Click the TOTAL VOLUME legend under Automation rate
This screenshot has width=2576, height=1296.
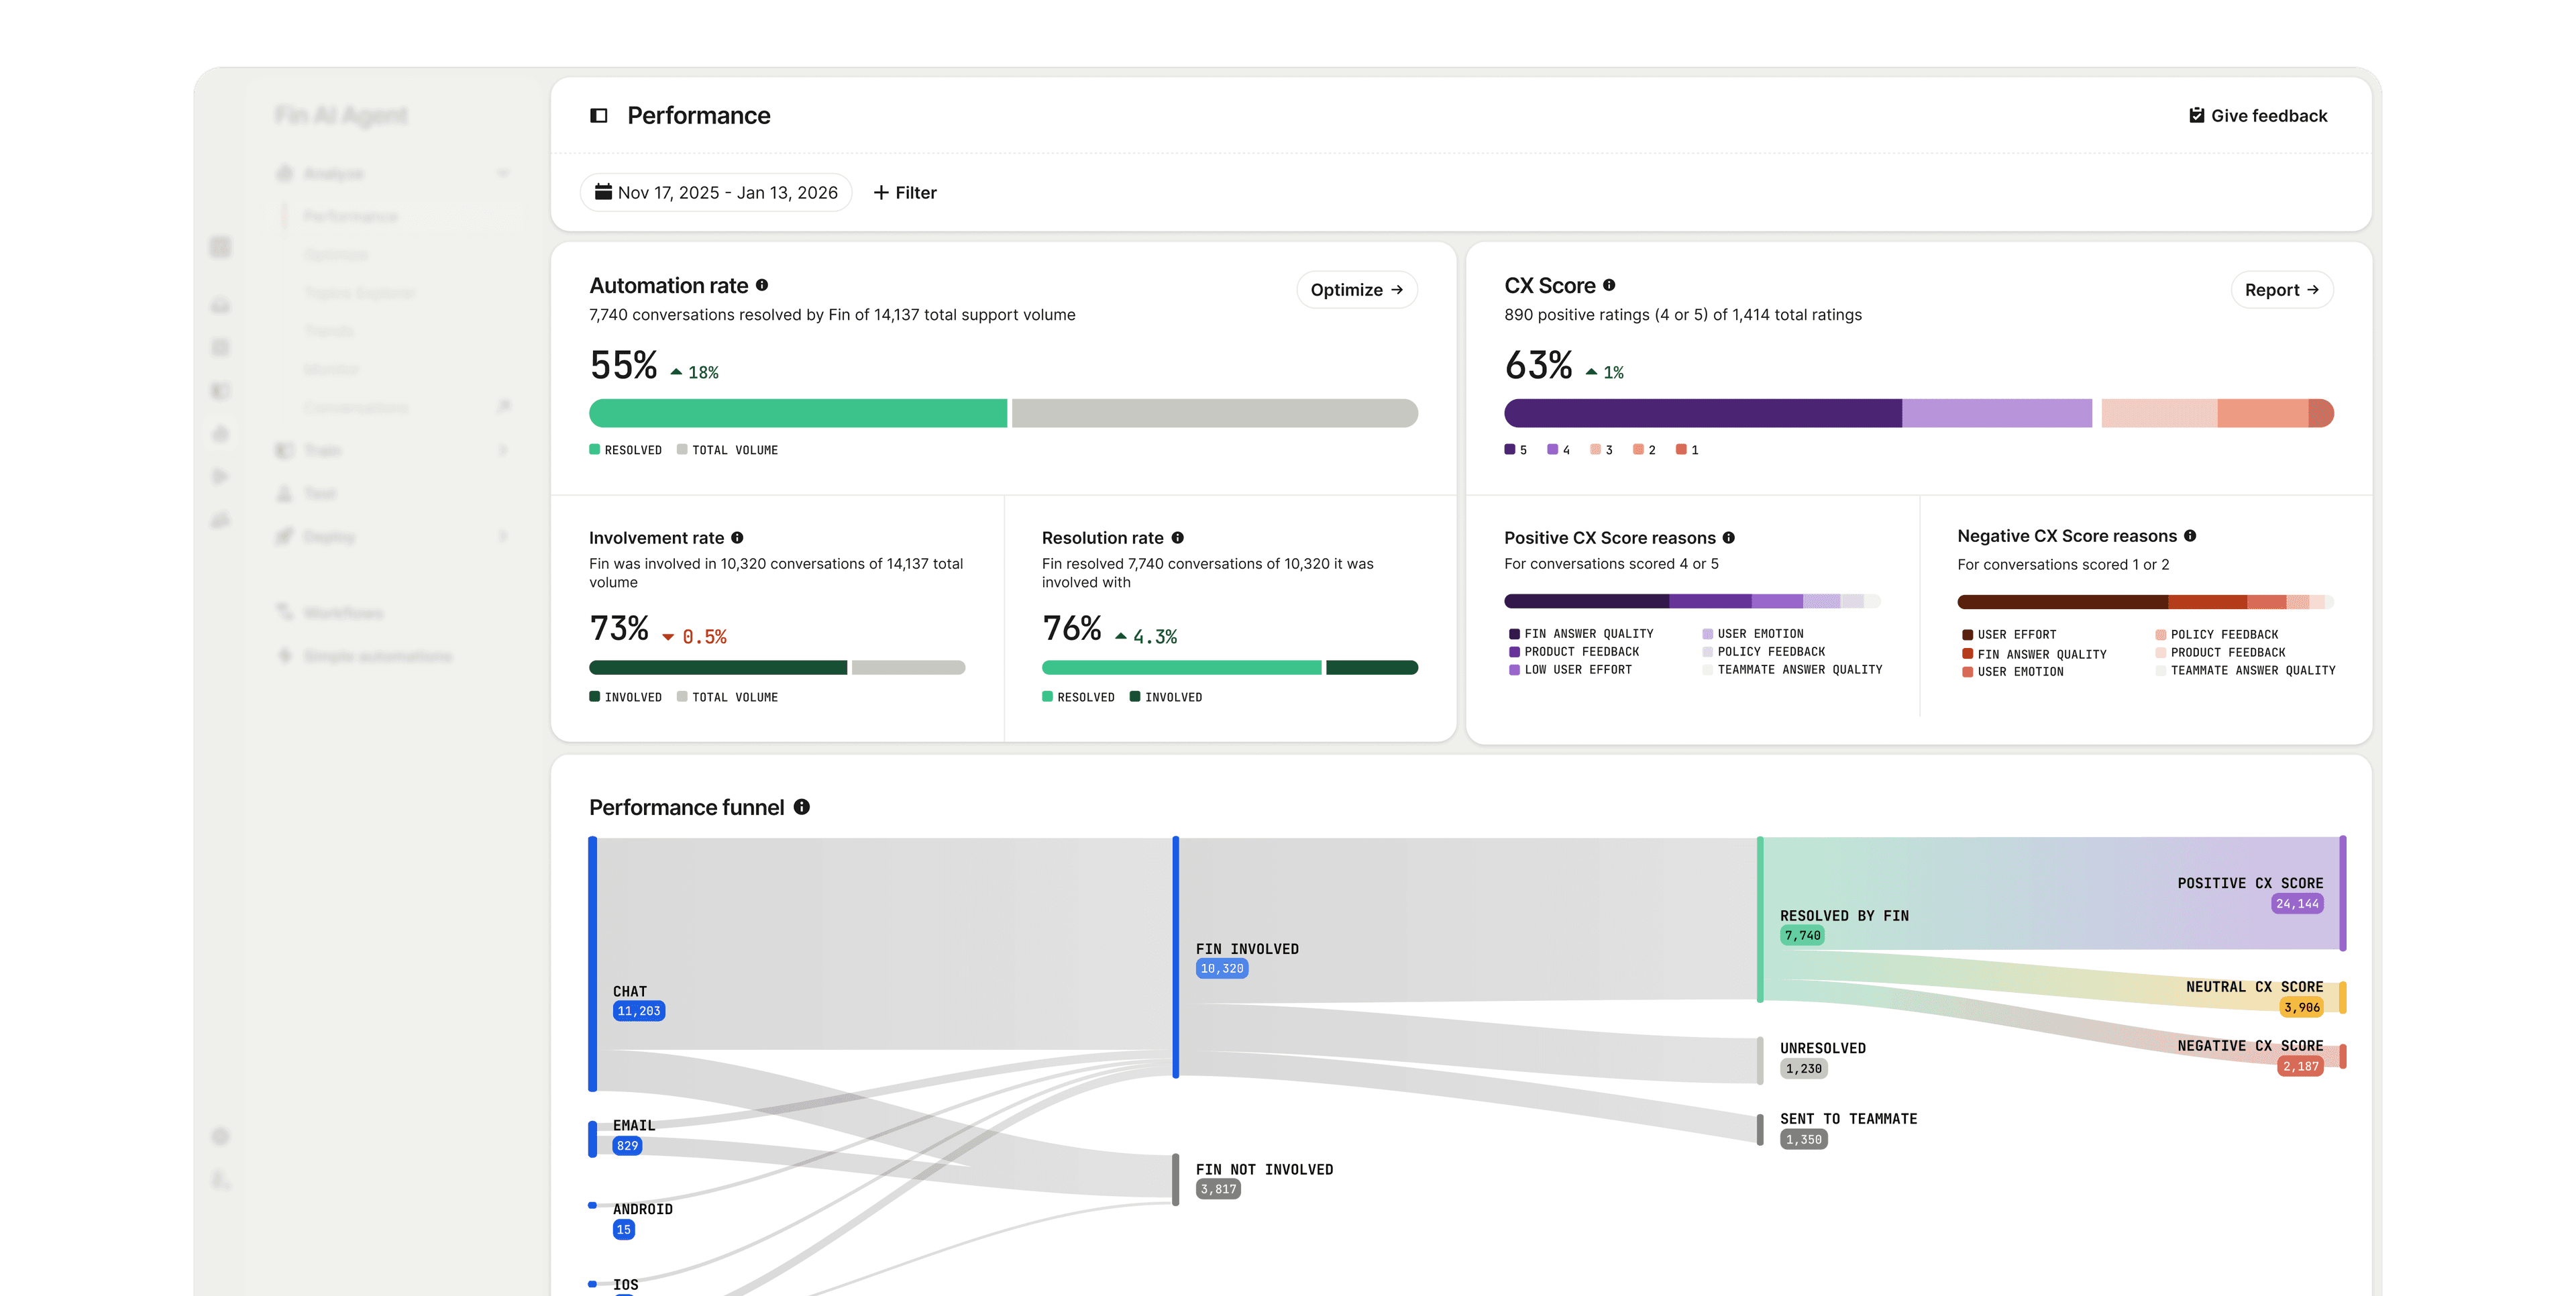pyautogui.click(x=727, y=450)
